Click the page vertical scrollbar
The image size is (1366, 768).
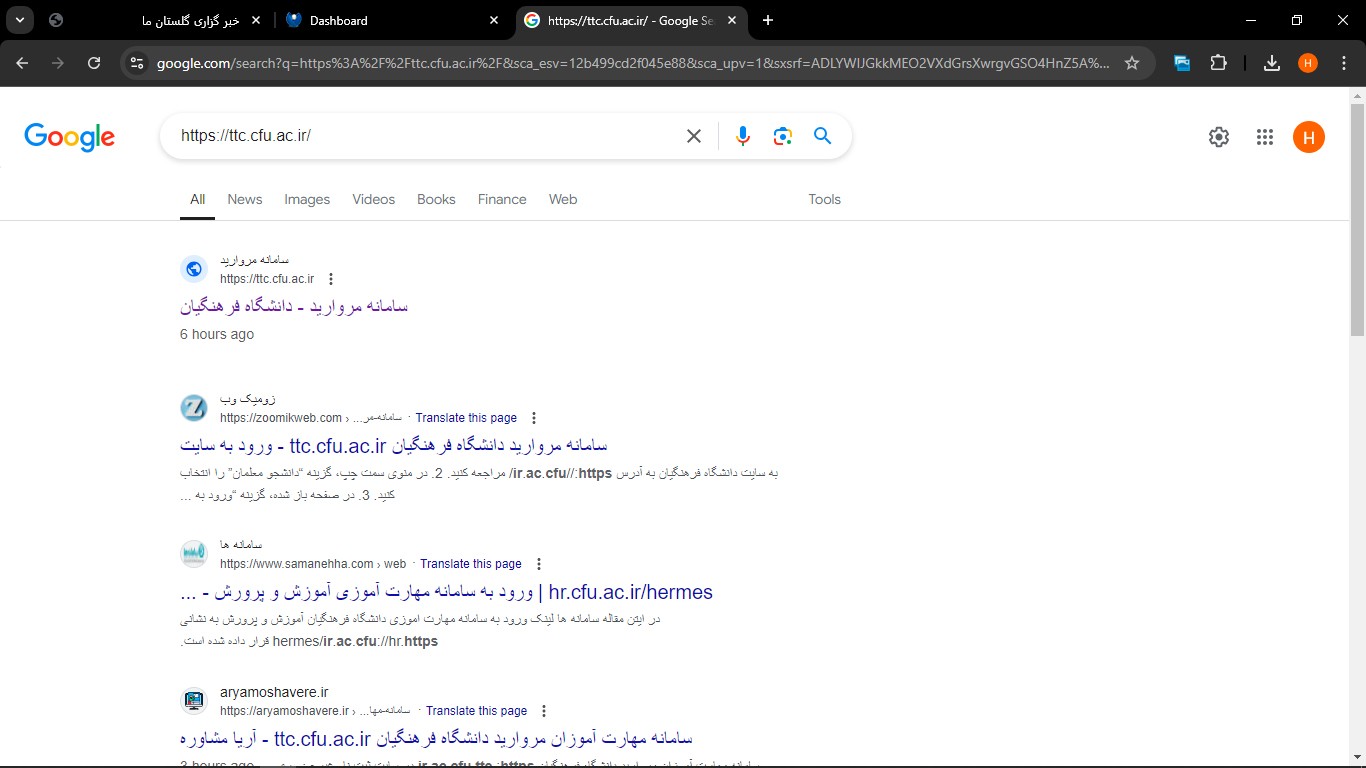[1357, 220]
